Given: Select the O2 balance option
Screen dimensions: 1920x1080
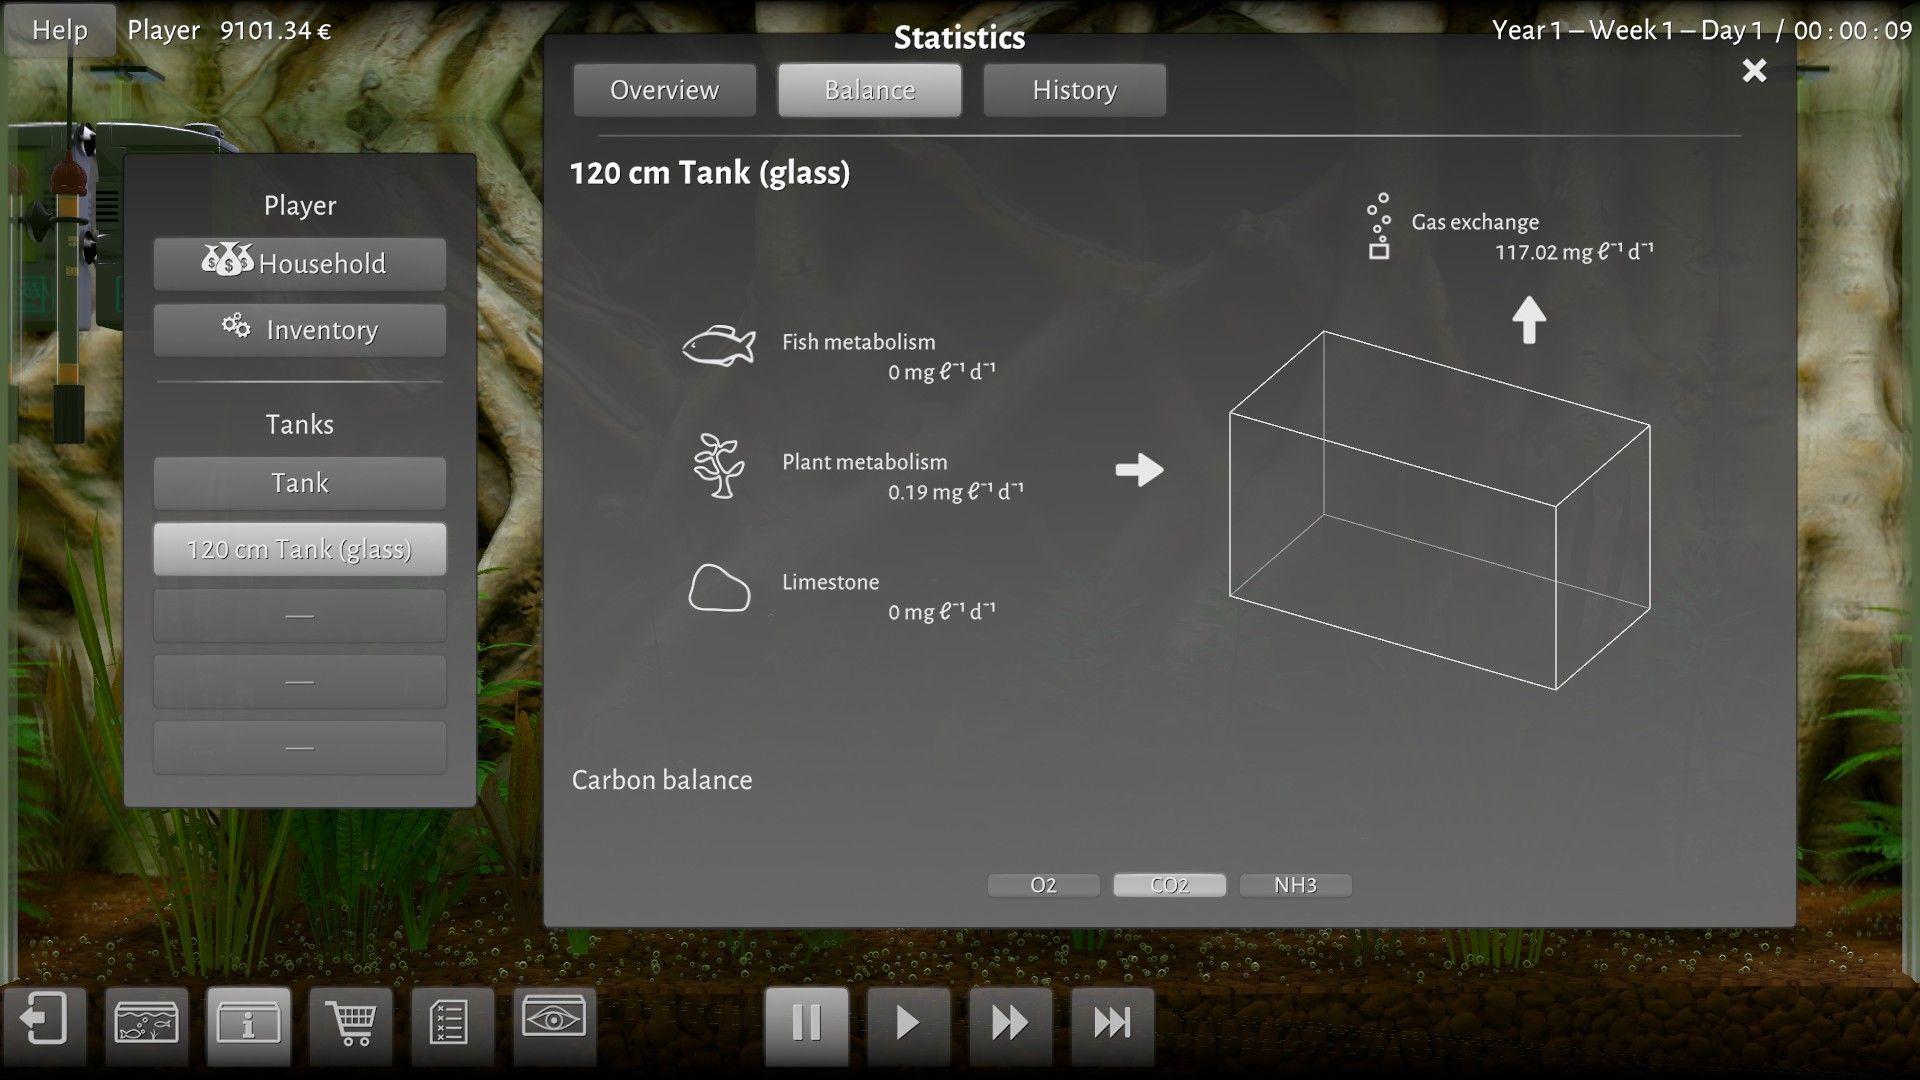Looking at the screenshot, I should pyautogui.click(x=1043, y=885).
